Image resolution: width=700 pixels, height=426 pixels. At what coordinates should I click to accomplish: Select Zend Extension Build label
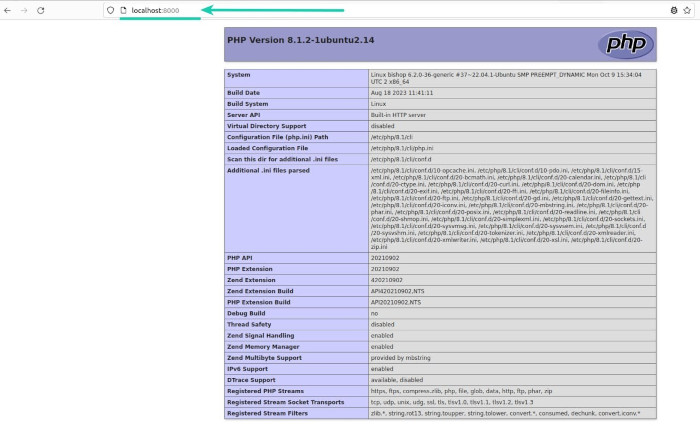pos(260,291)
